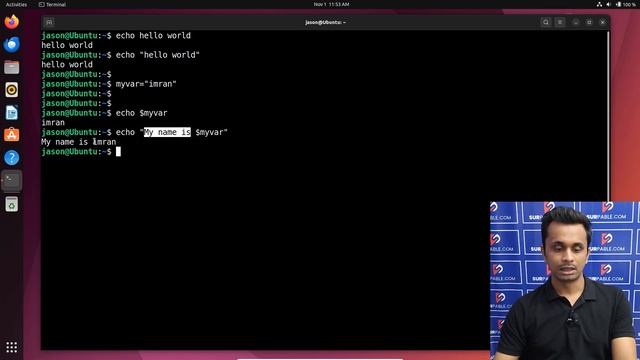
Task: Click the command myvar="imran"
Action: (x=146, y=84)
